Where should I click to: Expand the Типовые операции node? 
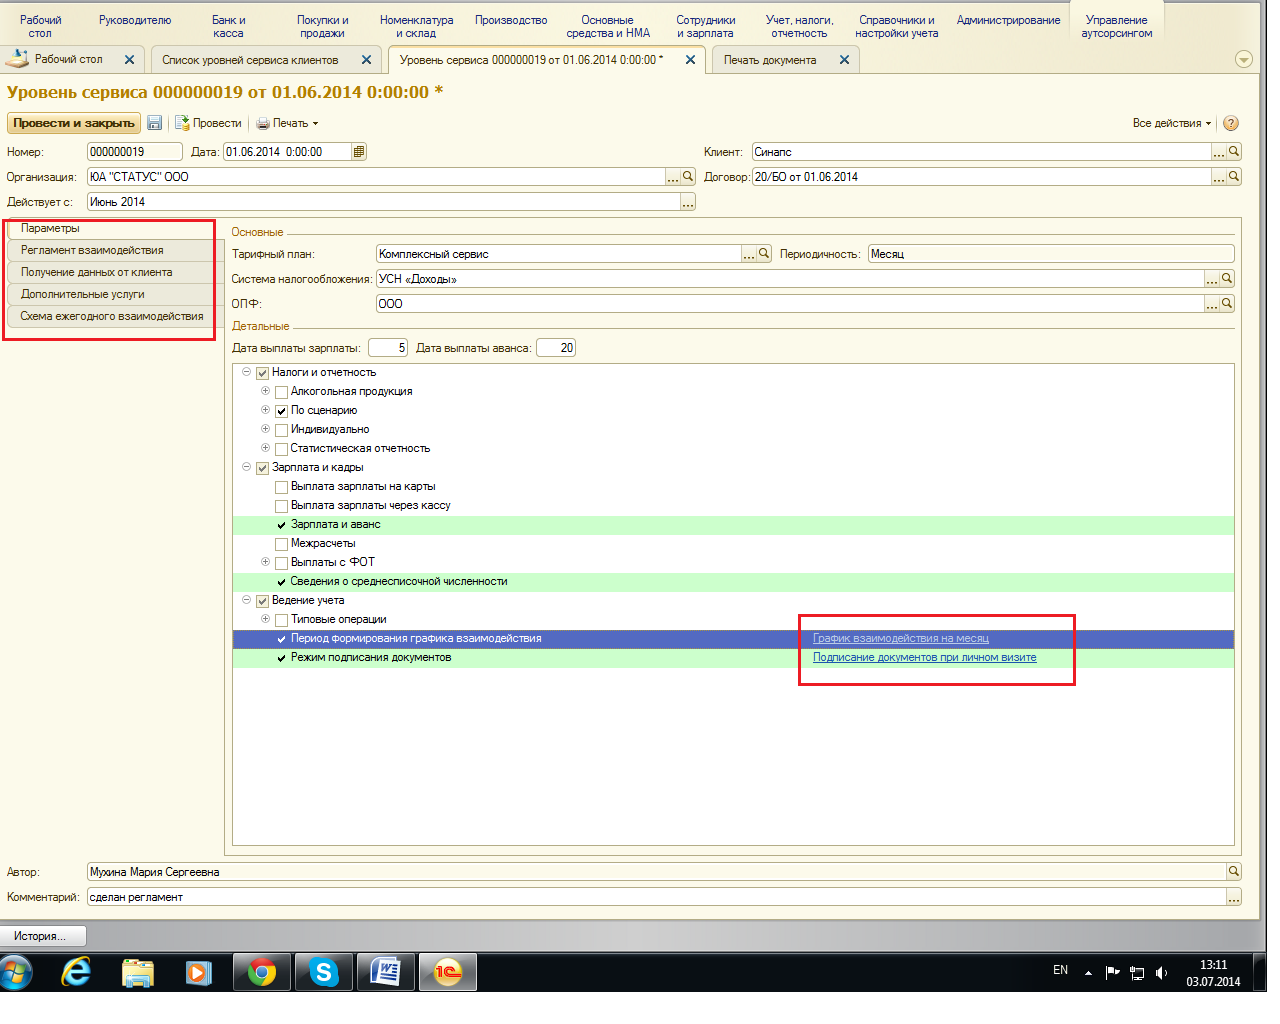click(265, 619)
